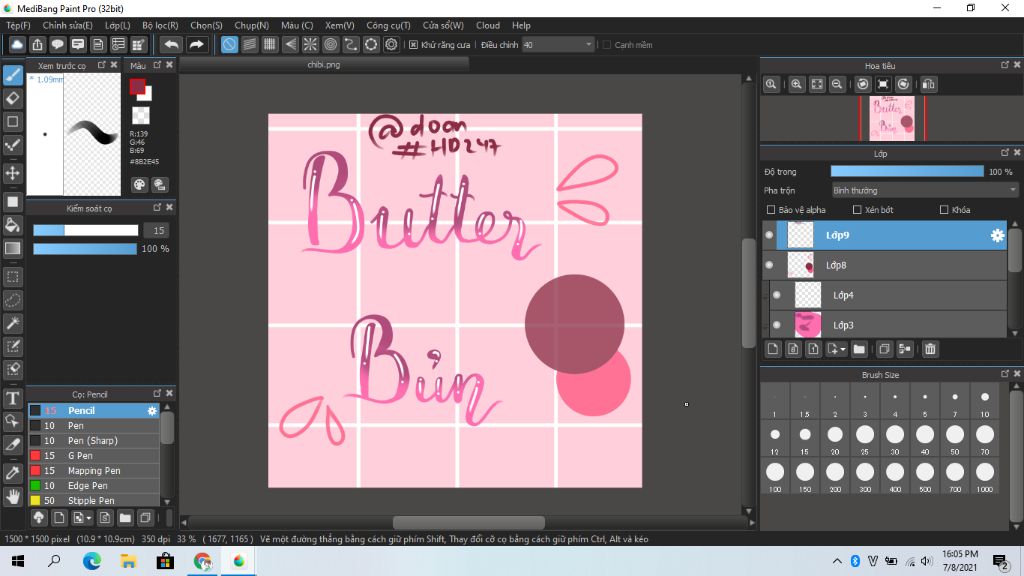The height and width of the screenshot is (576, 1024).
Task: Enable the radial snap guide icon
Action: [310, 45]
